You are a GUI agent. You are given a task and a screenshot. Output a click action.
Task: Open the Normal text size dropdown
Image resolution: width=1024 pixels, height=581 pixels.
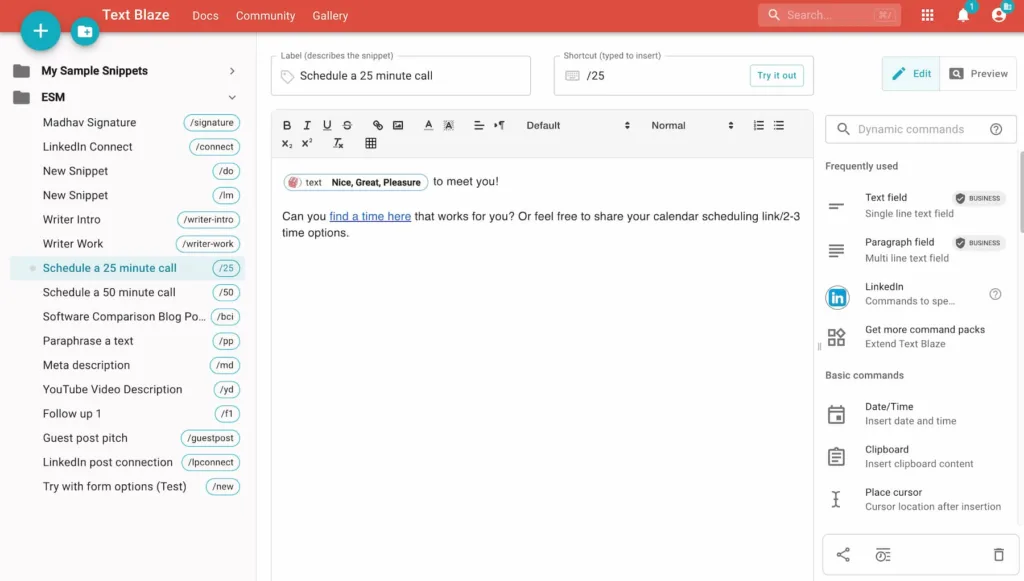pos(692,125)
